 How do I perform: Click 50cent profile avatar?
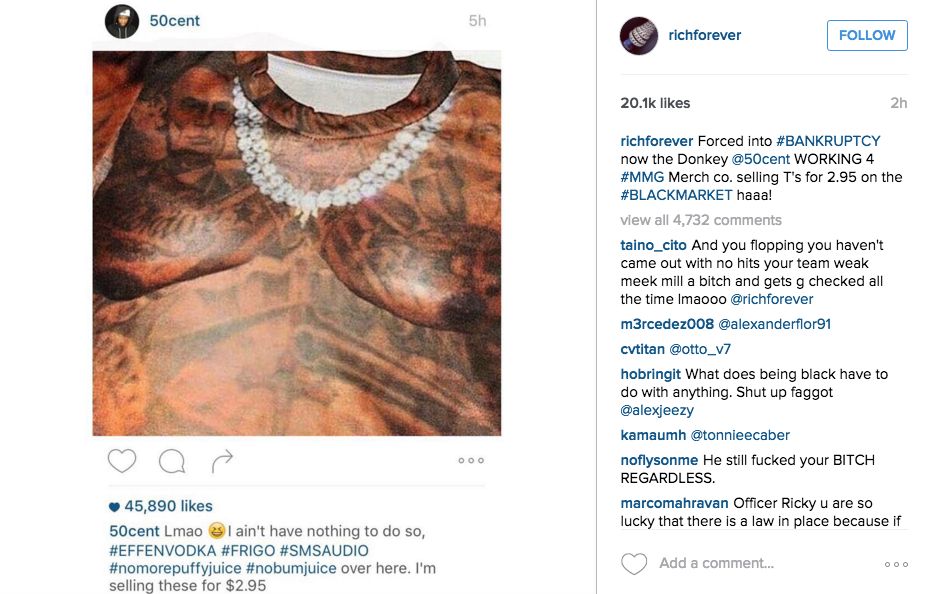pos(122,21)
